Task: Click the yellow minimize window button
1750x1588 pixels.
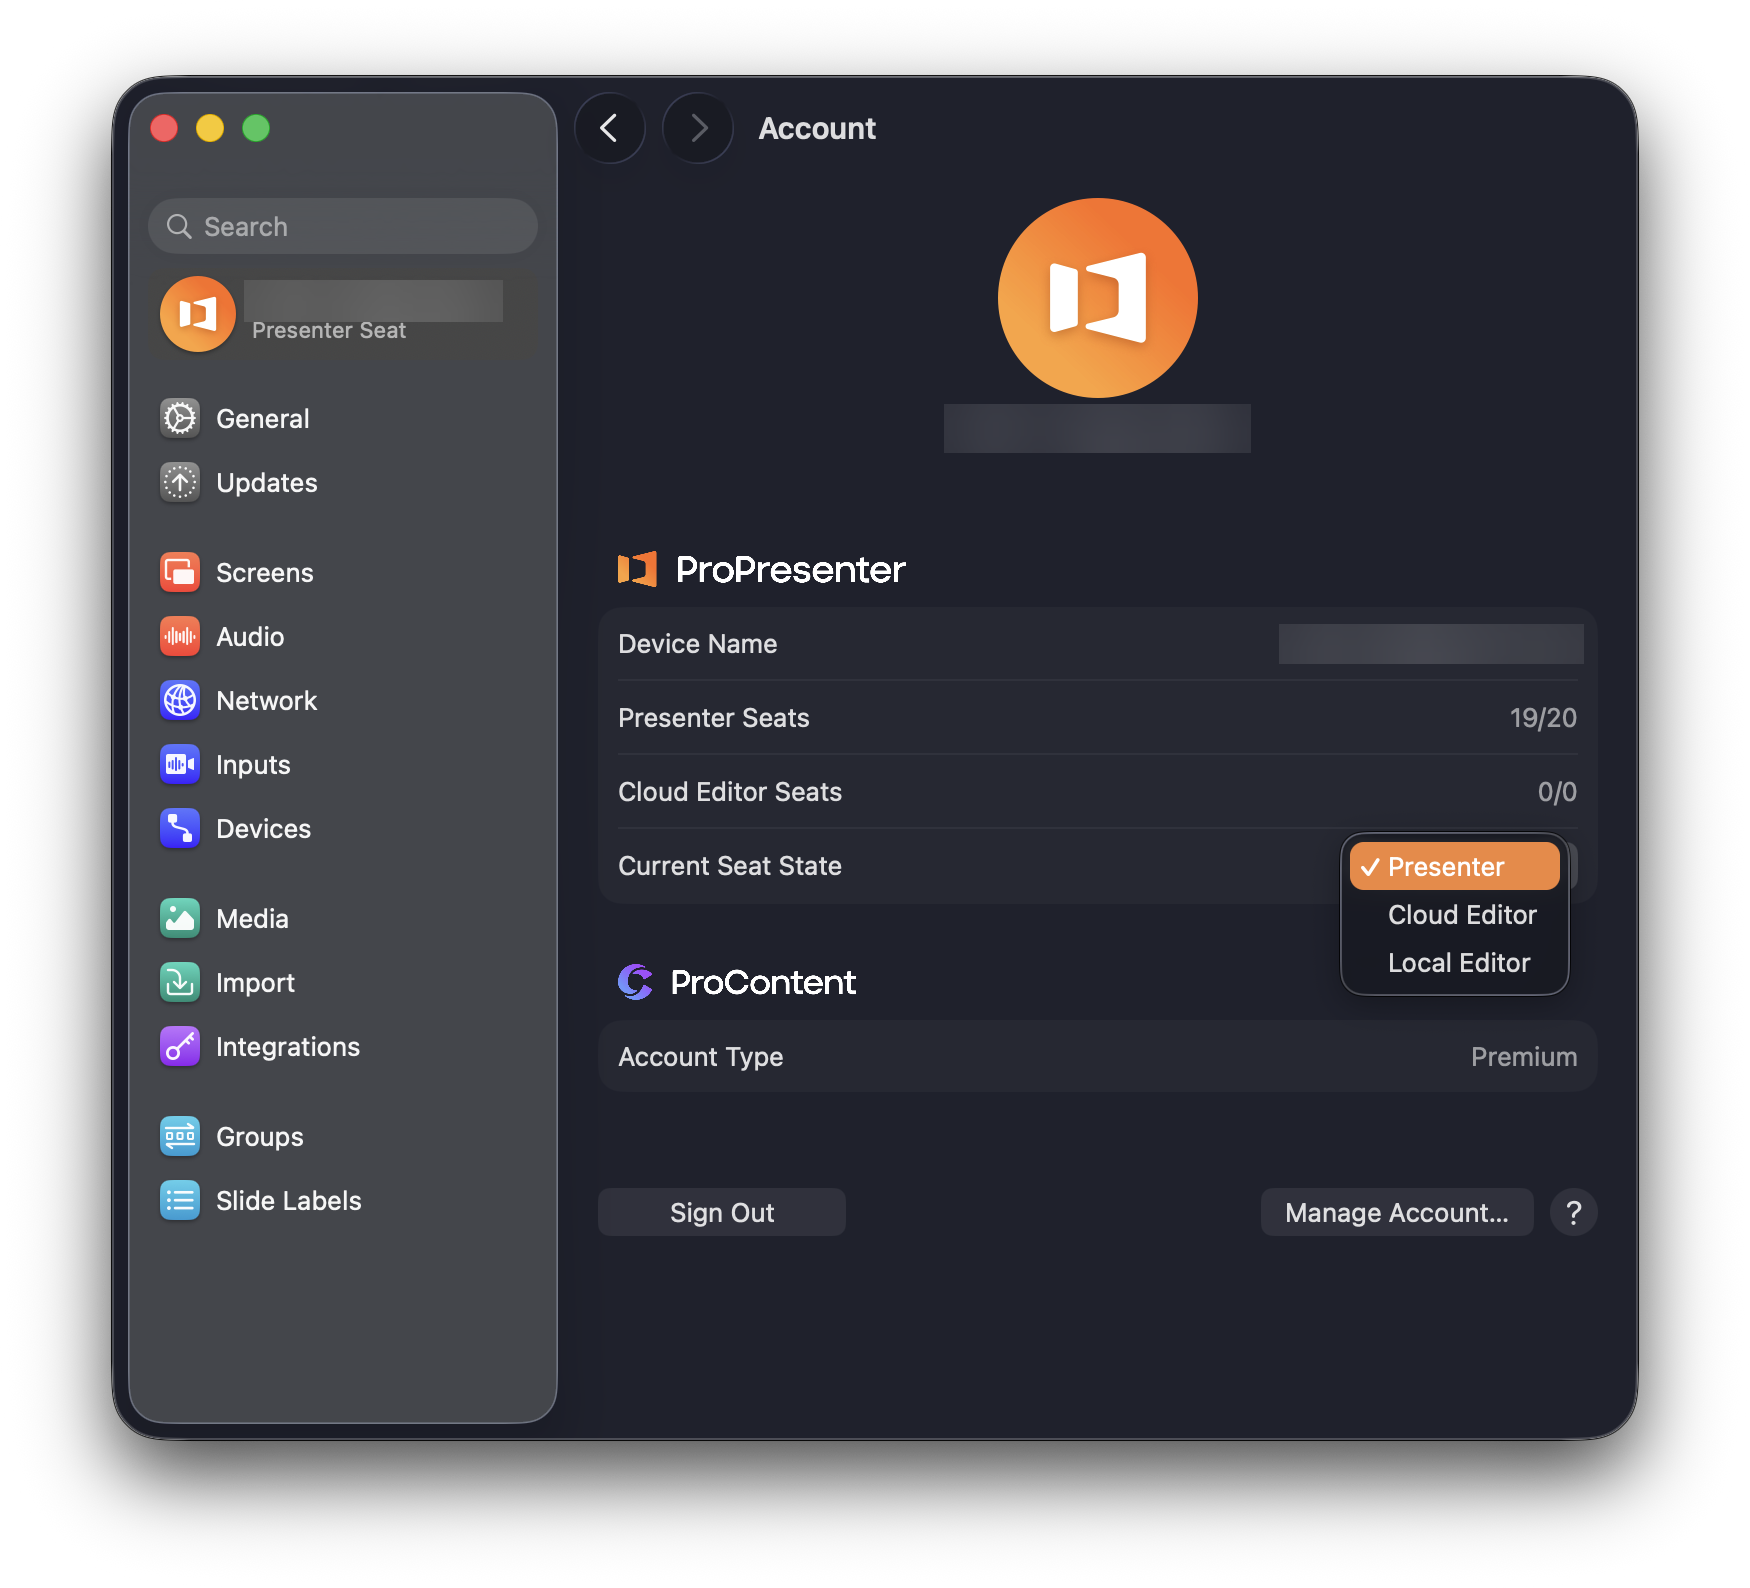Action: (210, 128)
